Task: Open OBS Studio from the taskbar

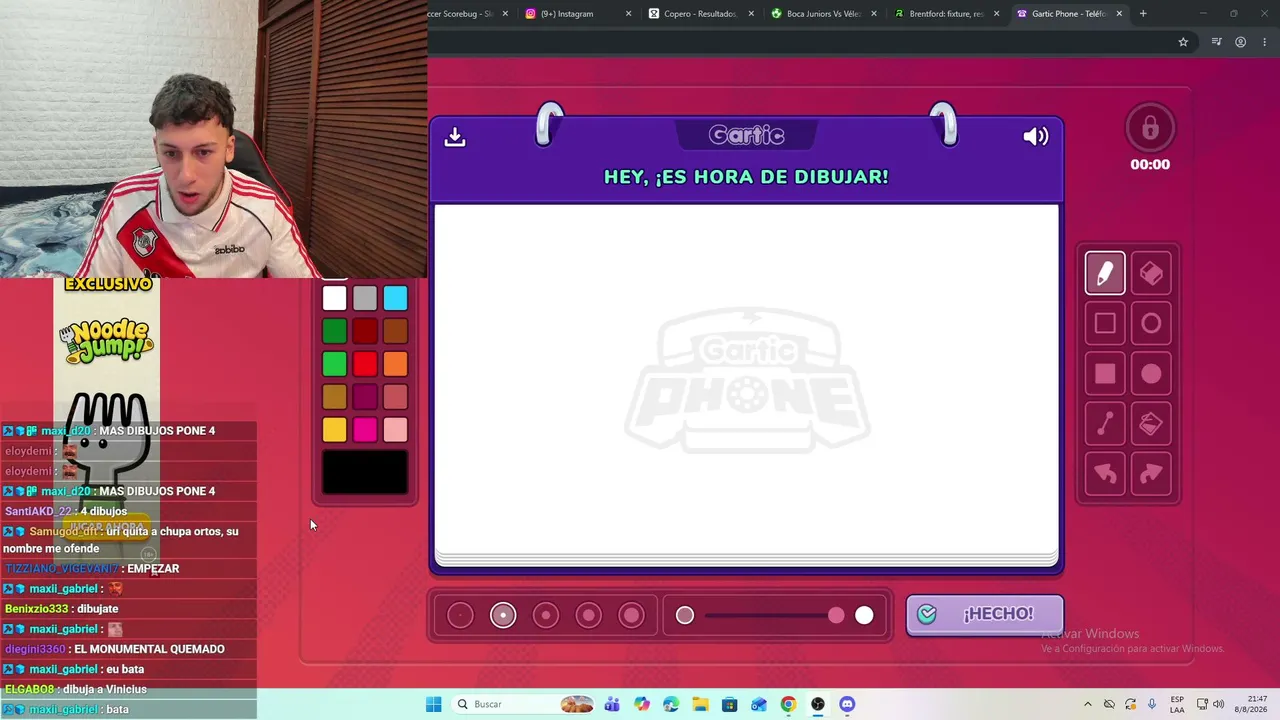Action: point(818,704)
